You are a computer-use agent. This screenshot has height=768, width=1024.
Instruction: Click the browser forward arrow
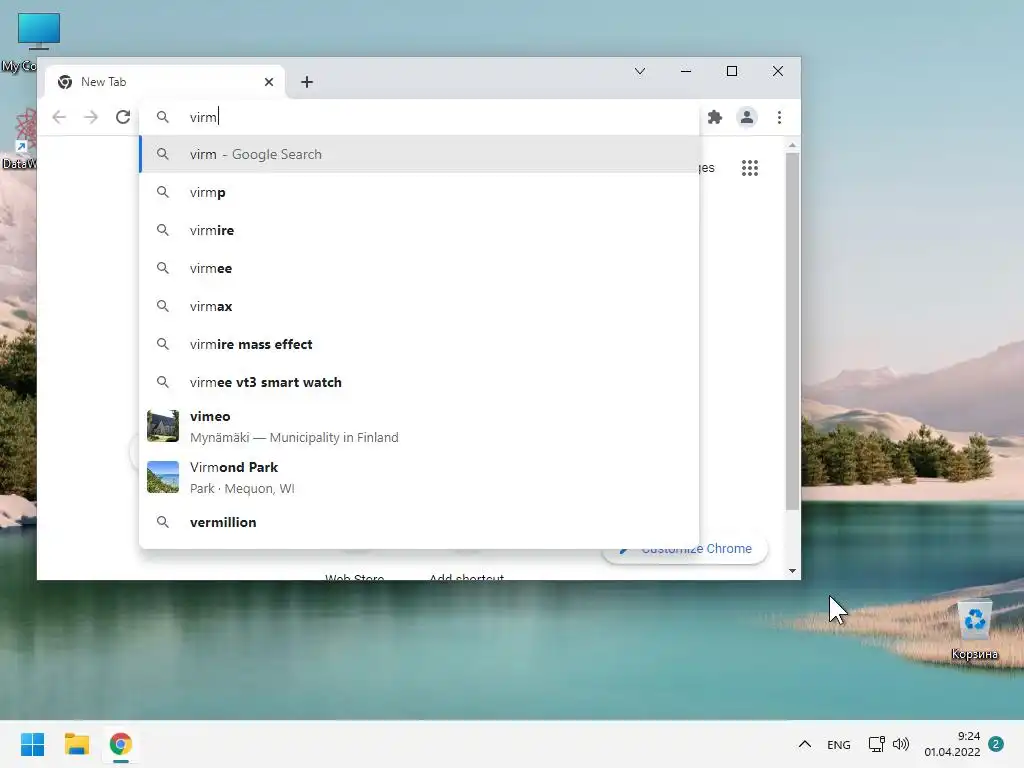91,117
